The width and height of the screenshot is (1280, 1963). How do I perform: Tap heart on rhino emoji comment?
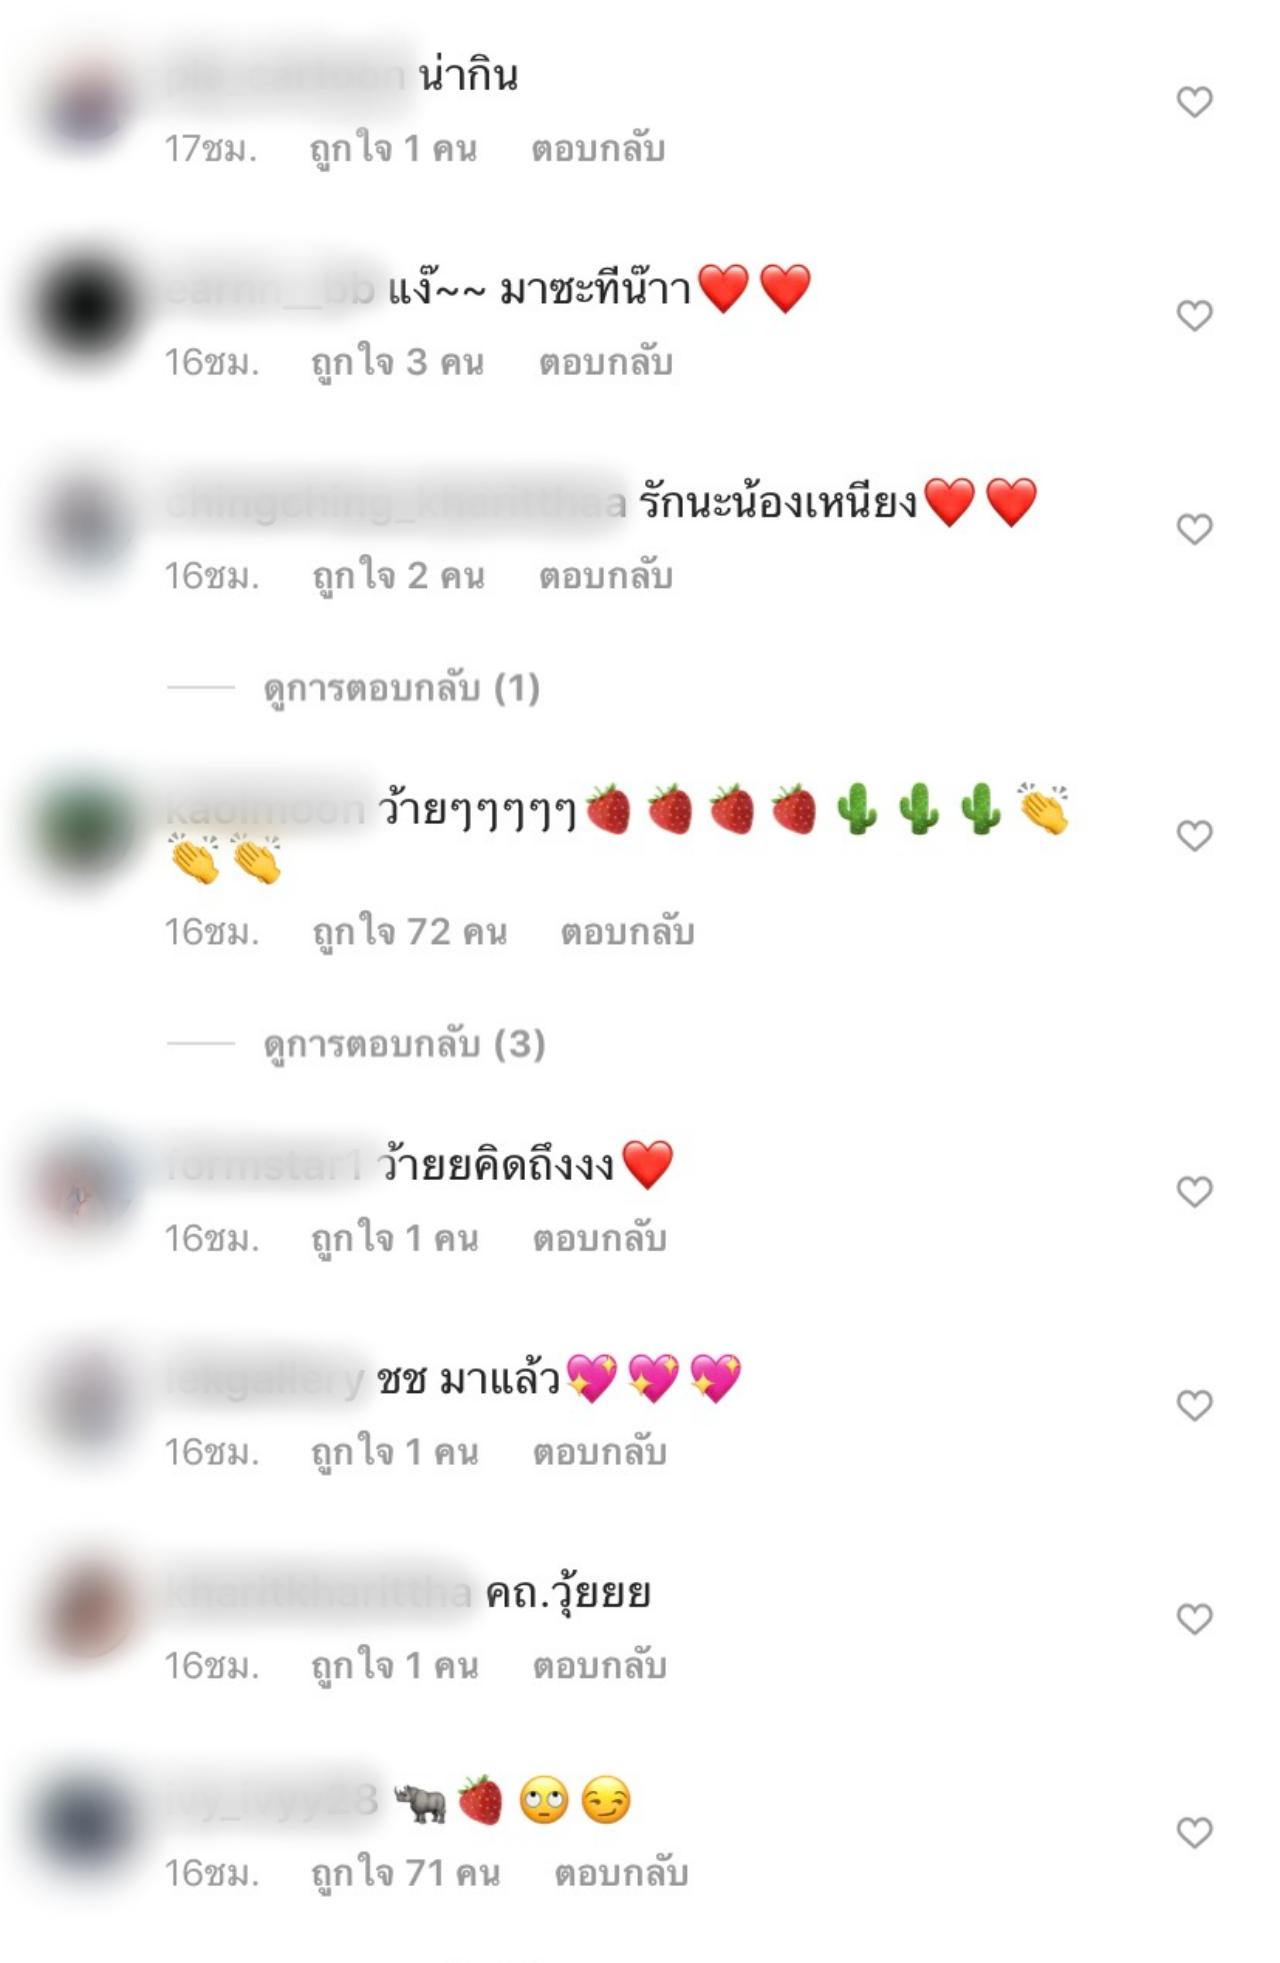[1194, 1833]
